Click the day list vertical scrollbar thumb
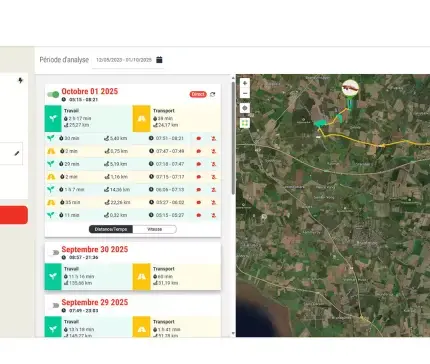 [233, 138]
